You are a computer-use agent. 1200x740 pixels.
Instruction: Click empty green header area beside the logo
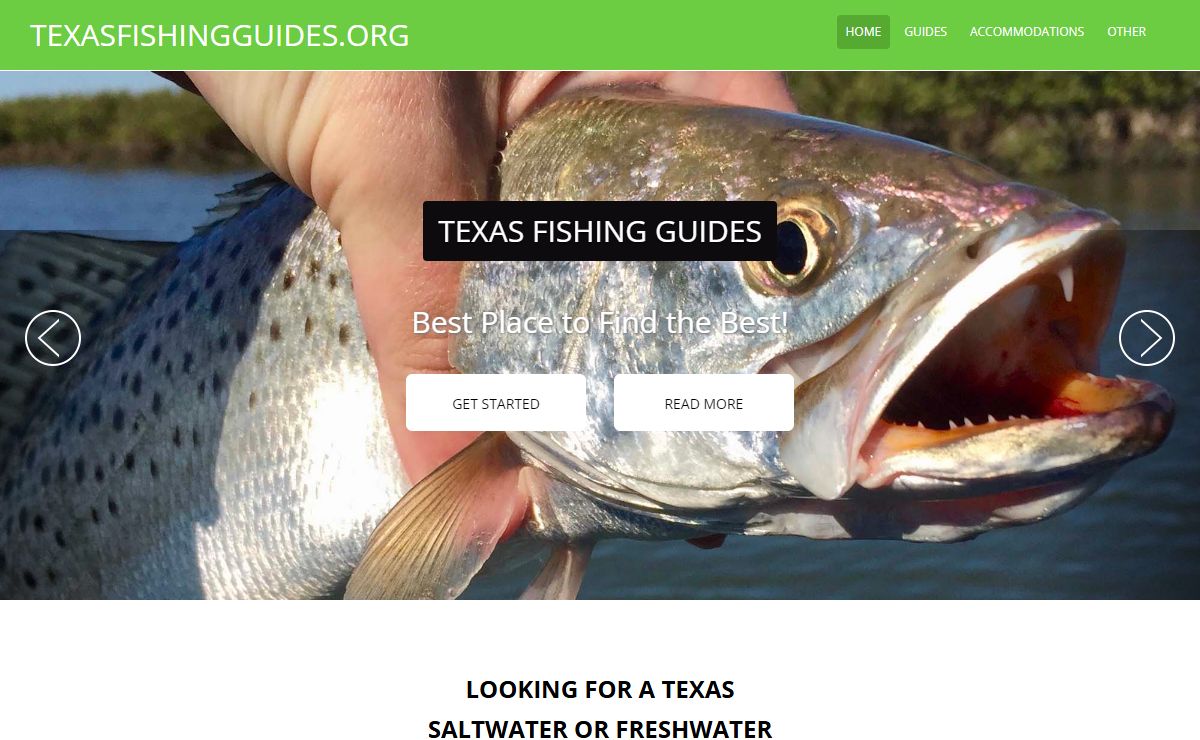(620, 35)
